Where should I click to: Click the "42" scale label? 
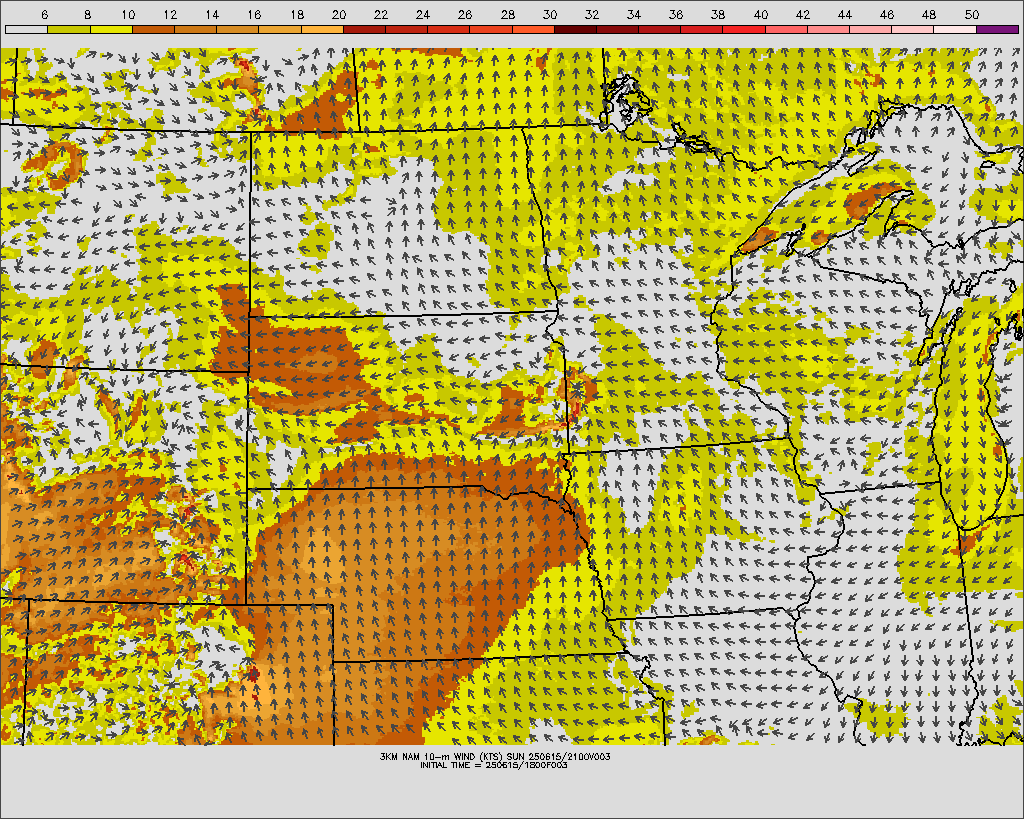click(803, 14)
